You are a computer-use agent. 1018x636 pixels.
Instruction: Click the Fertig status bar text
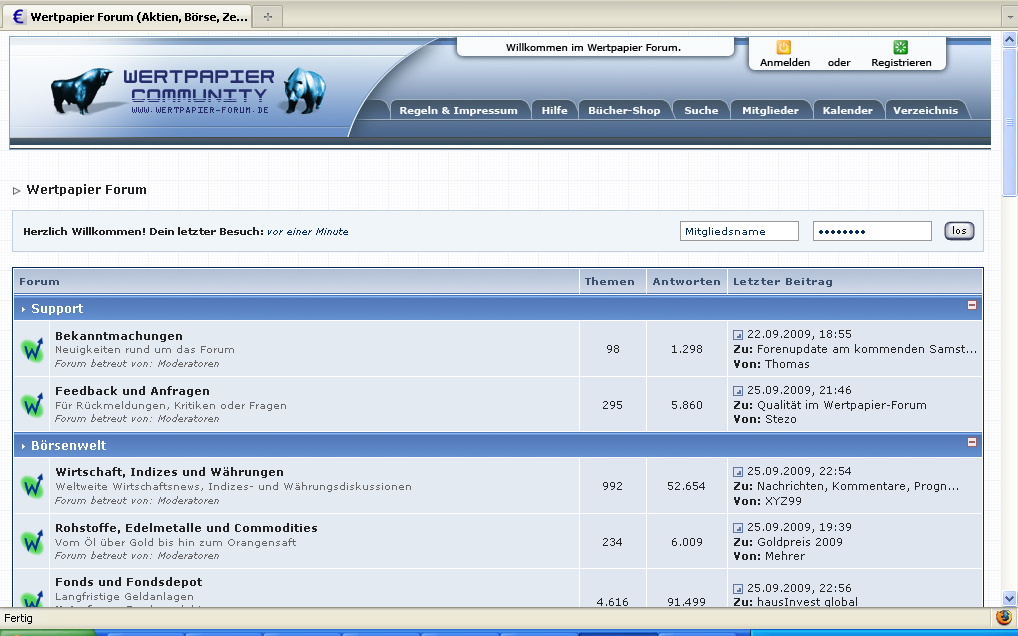(x=18, y=618)
